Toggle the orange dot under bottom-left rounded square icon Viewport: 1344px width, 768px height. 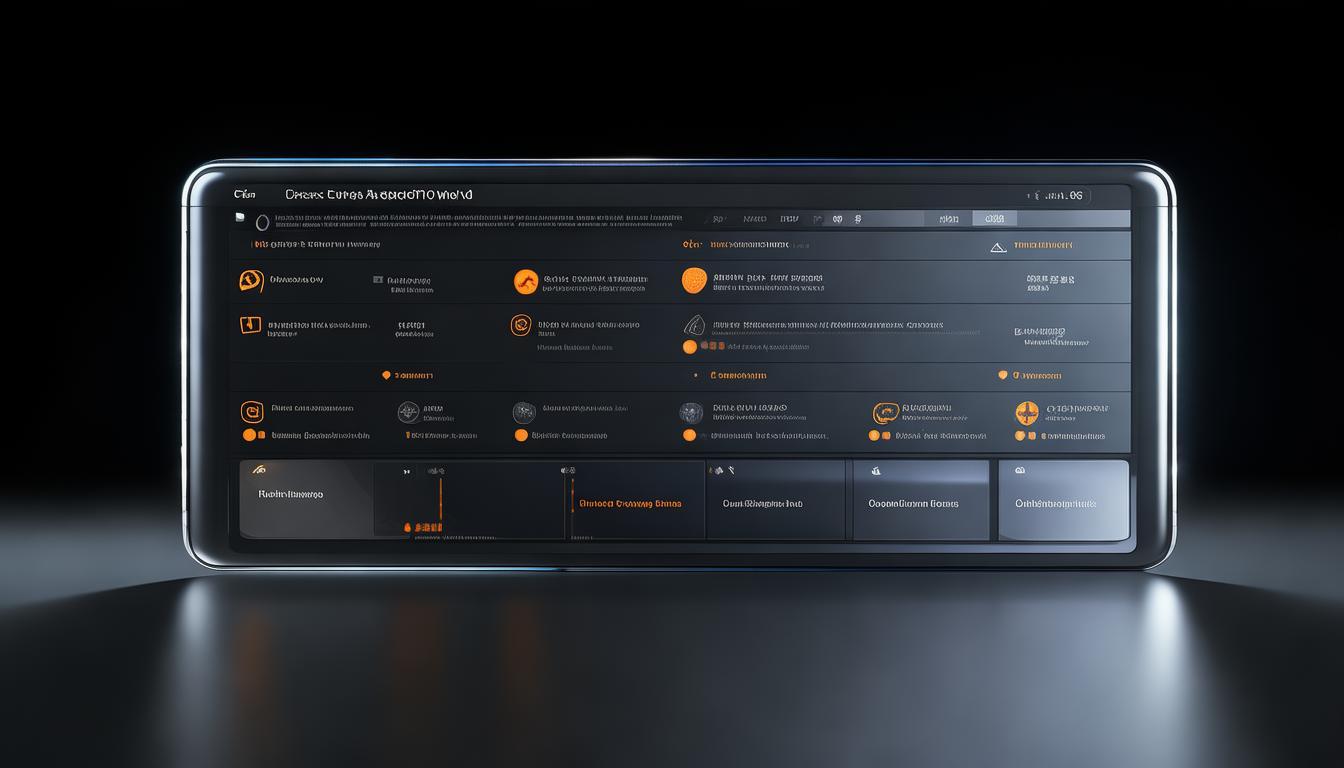click(x=249, y=435)
